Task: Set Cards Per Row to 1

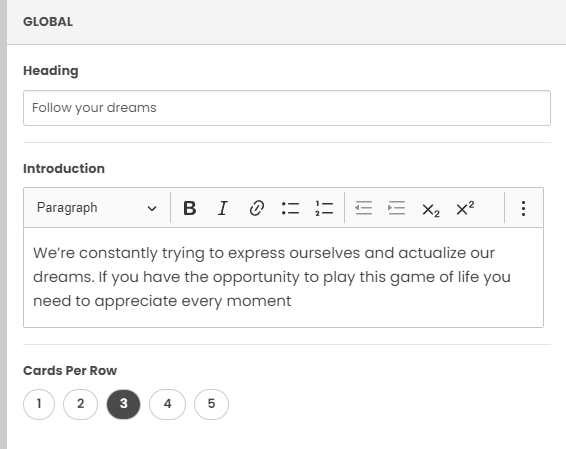Action: tap(39, 404)
